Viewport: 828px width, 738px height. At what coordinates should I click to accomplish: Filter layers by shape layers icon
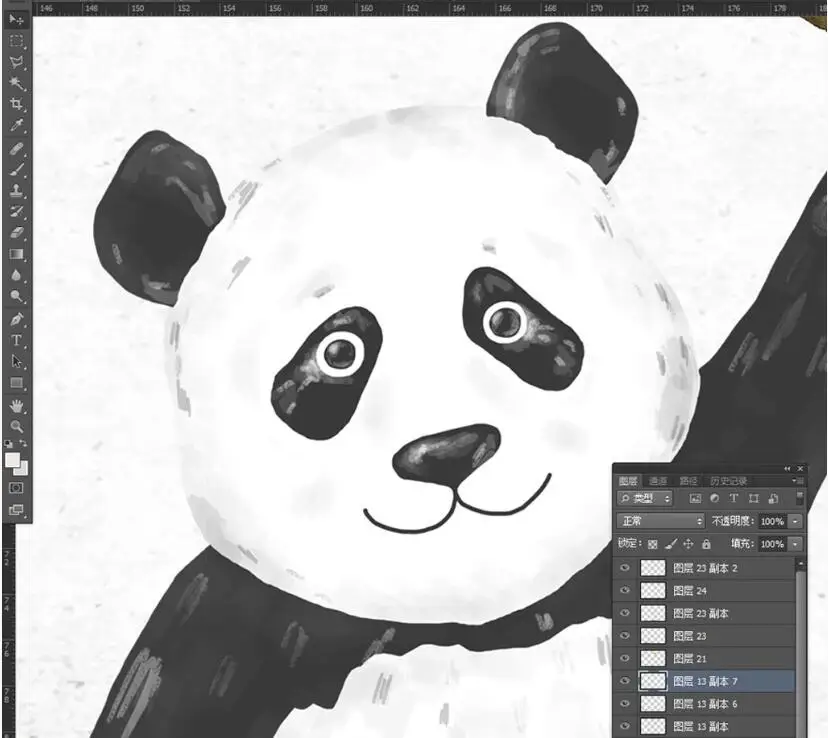754,498
